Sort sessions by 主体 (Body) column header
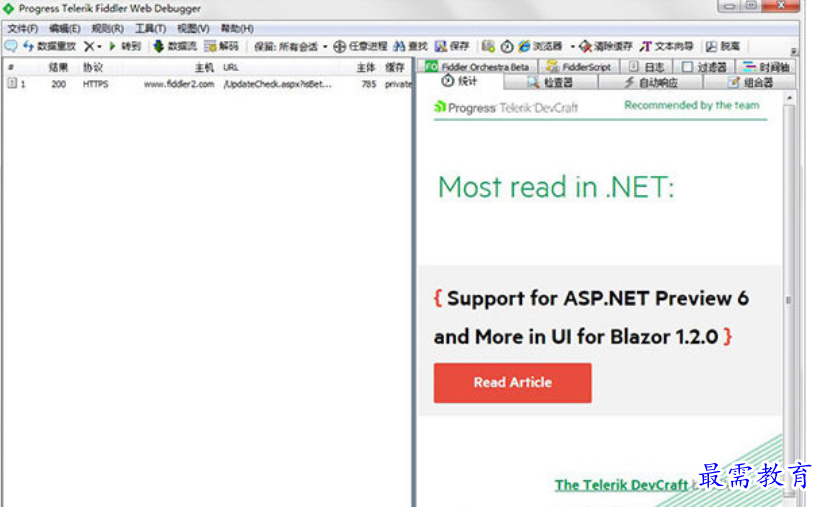This screenshot has height=507, width=820. [366, 67]
